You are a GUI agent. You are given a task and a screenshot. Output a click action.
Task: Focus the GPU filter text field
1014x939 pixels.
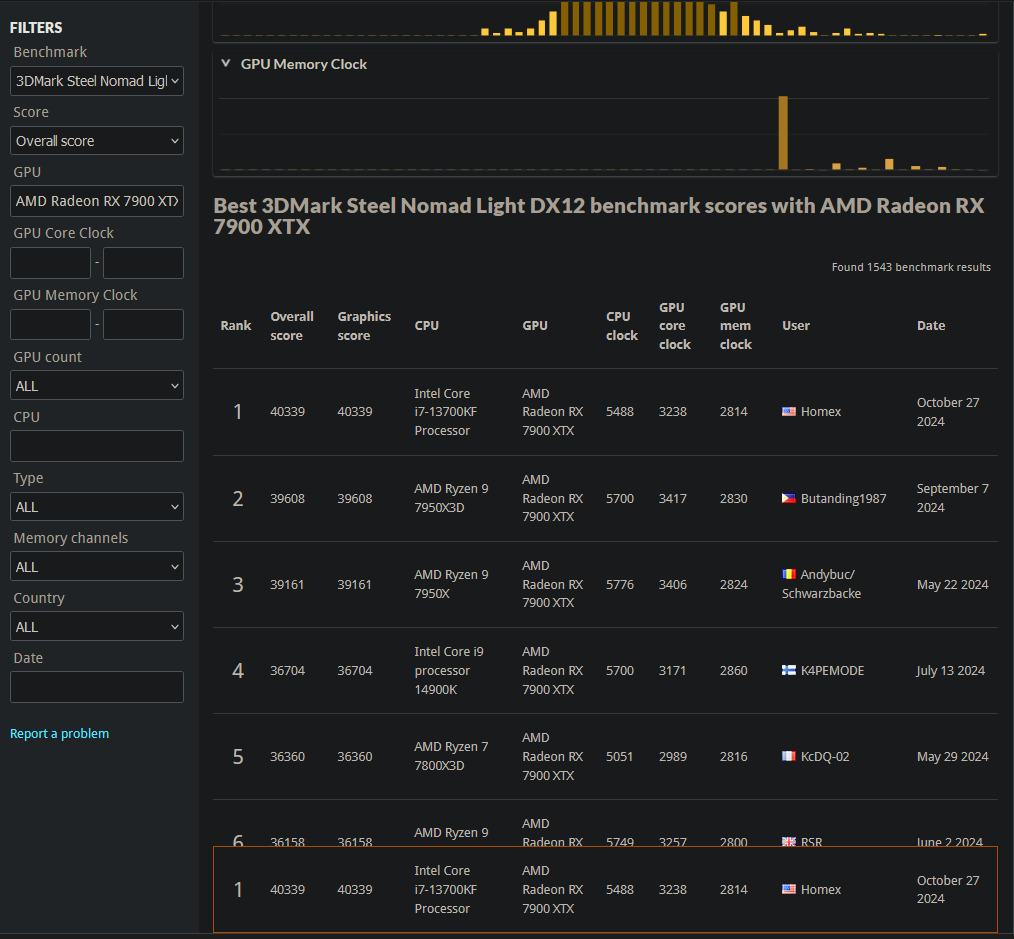click(x=97, y=201)
